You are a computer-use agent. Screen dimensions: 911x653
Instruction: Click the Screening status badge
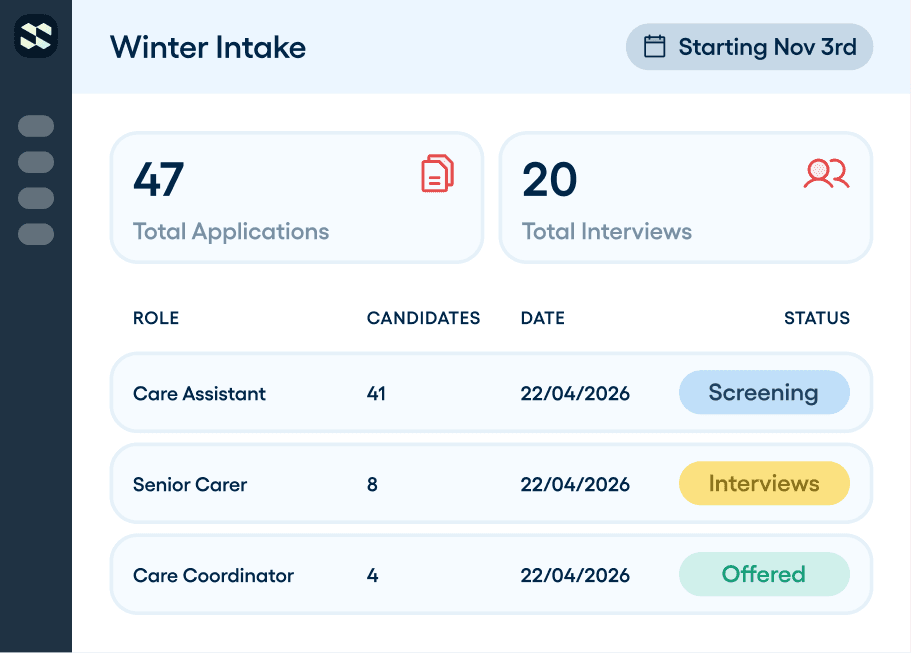tap(764, 392)
